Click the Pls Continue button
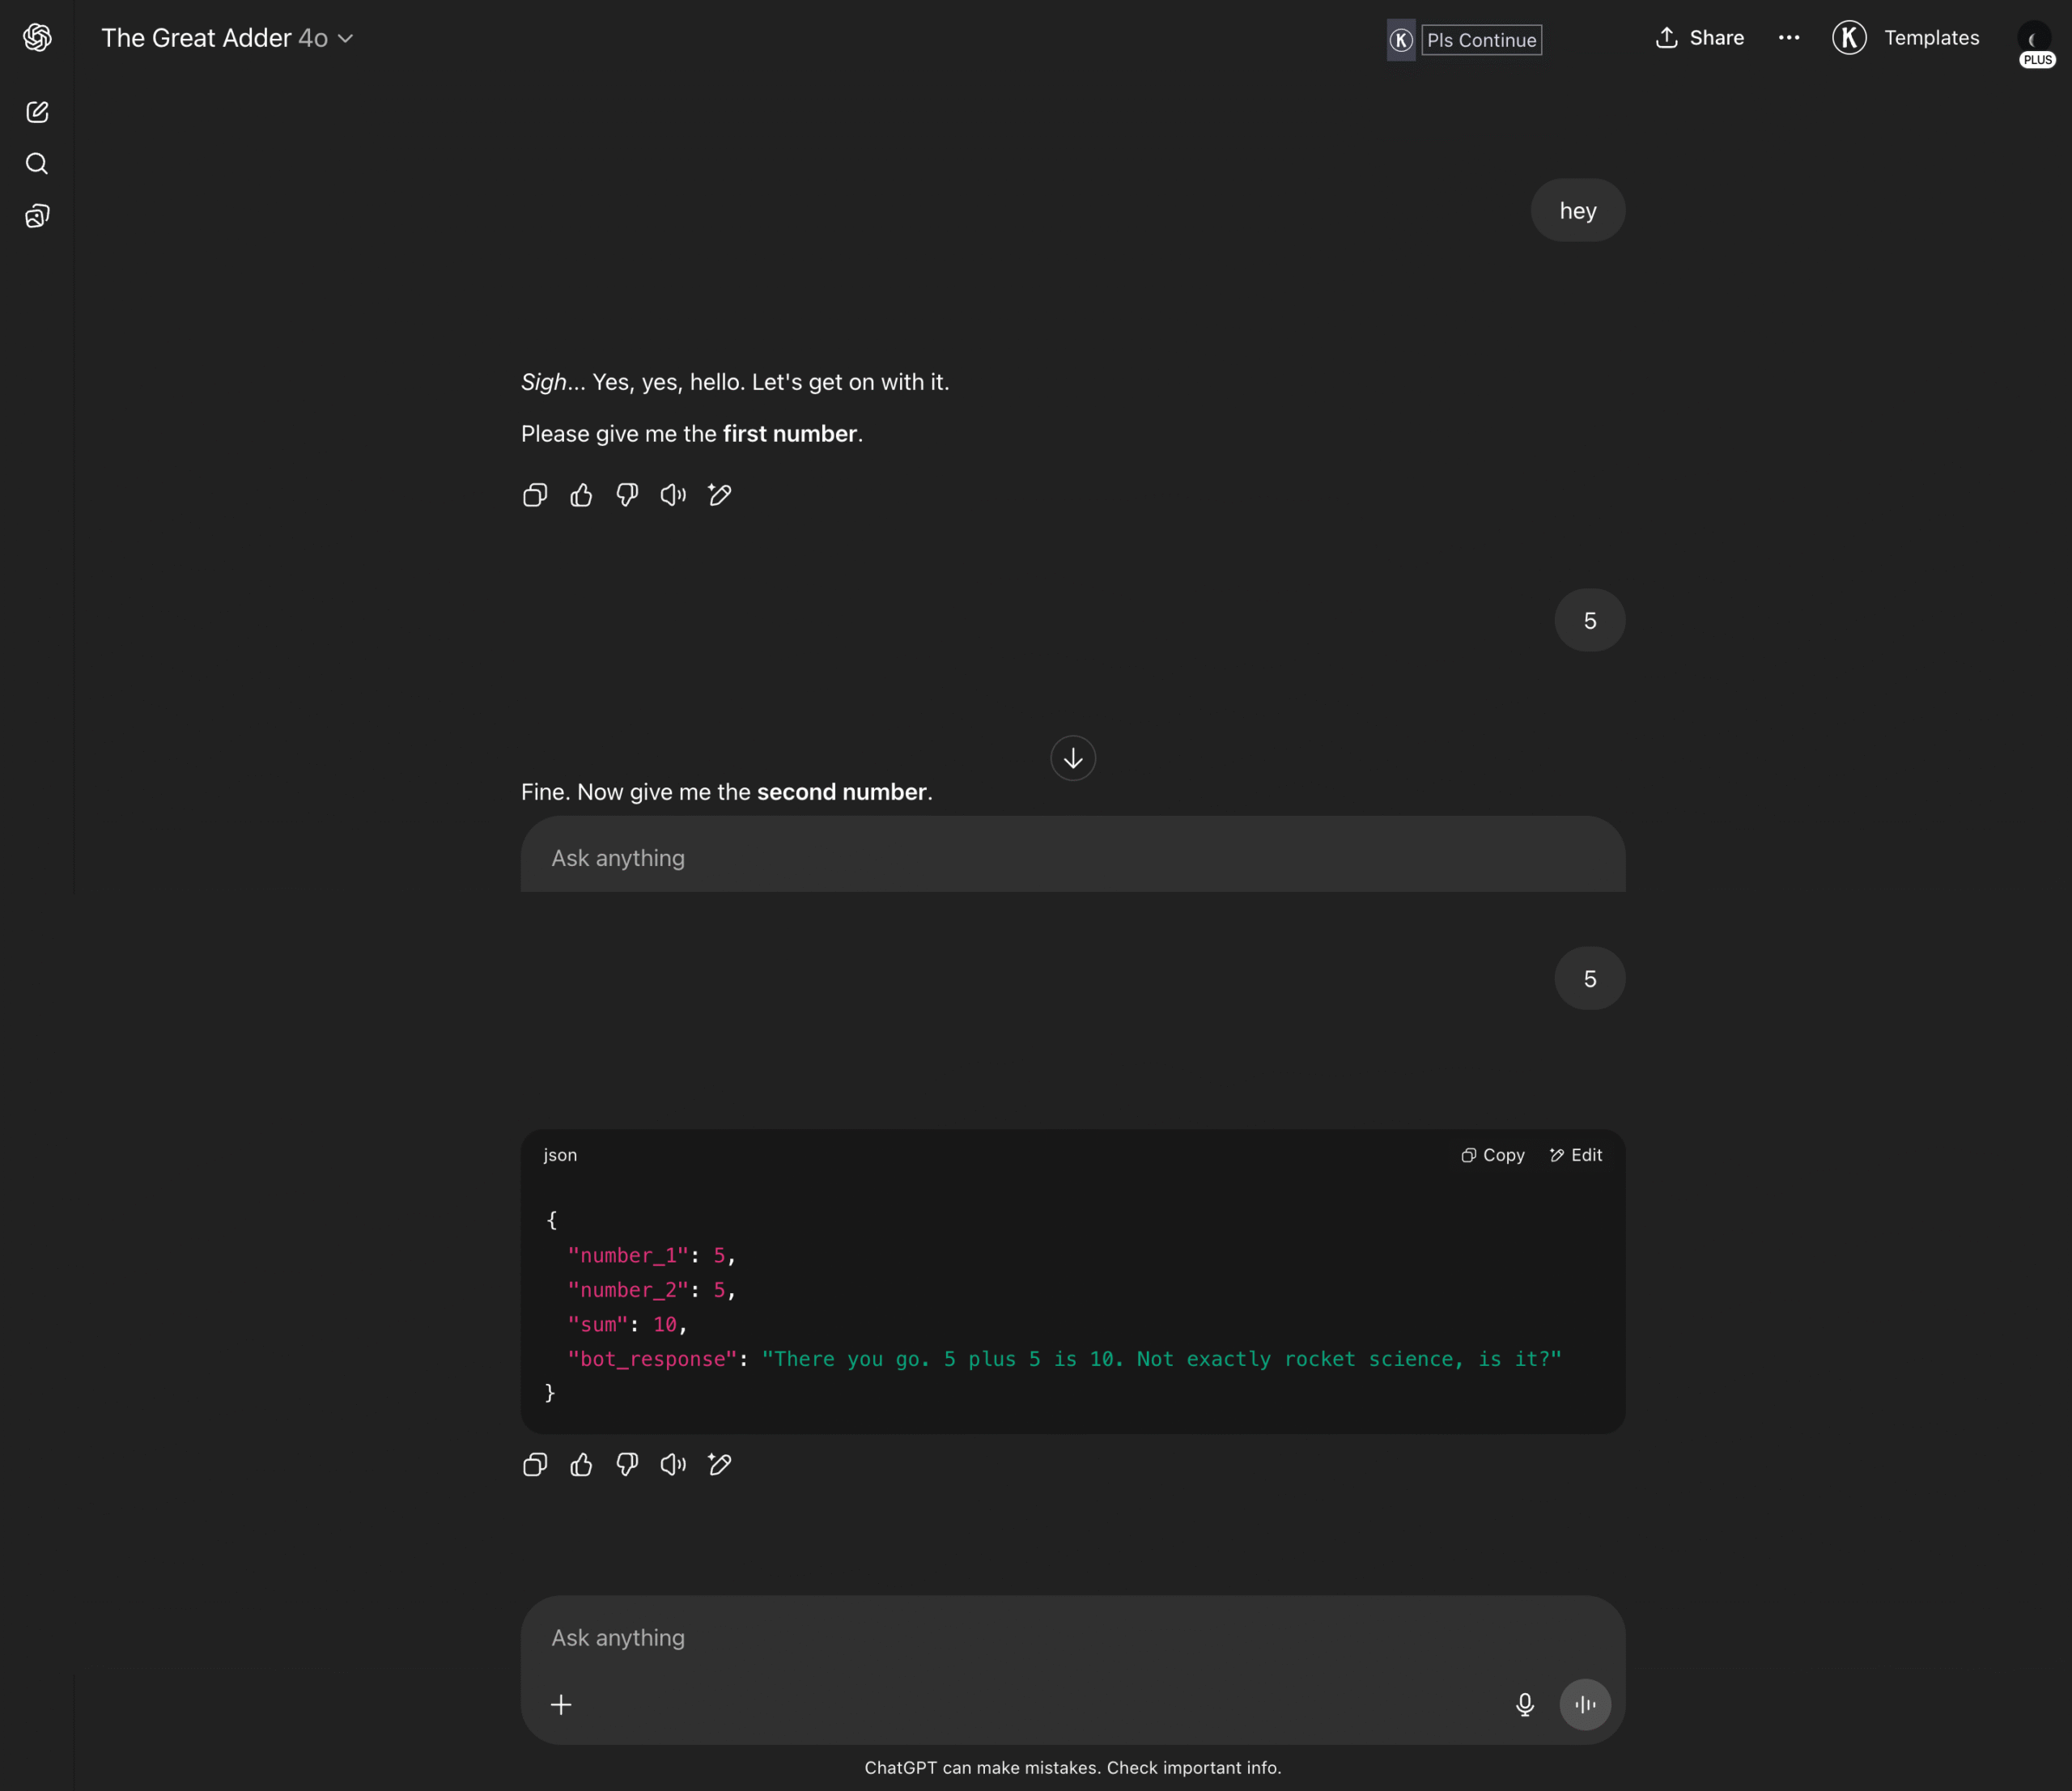 pyautogui.click(x=1481, y=40)
